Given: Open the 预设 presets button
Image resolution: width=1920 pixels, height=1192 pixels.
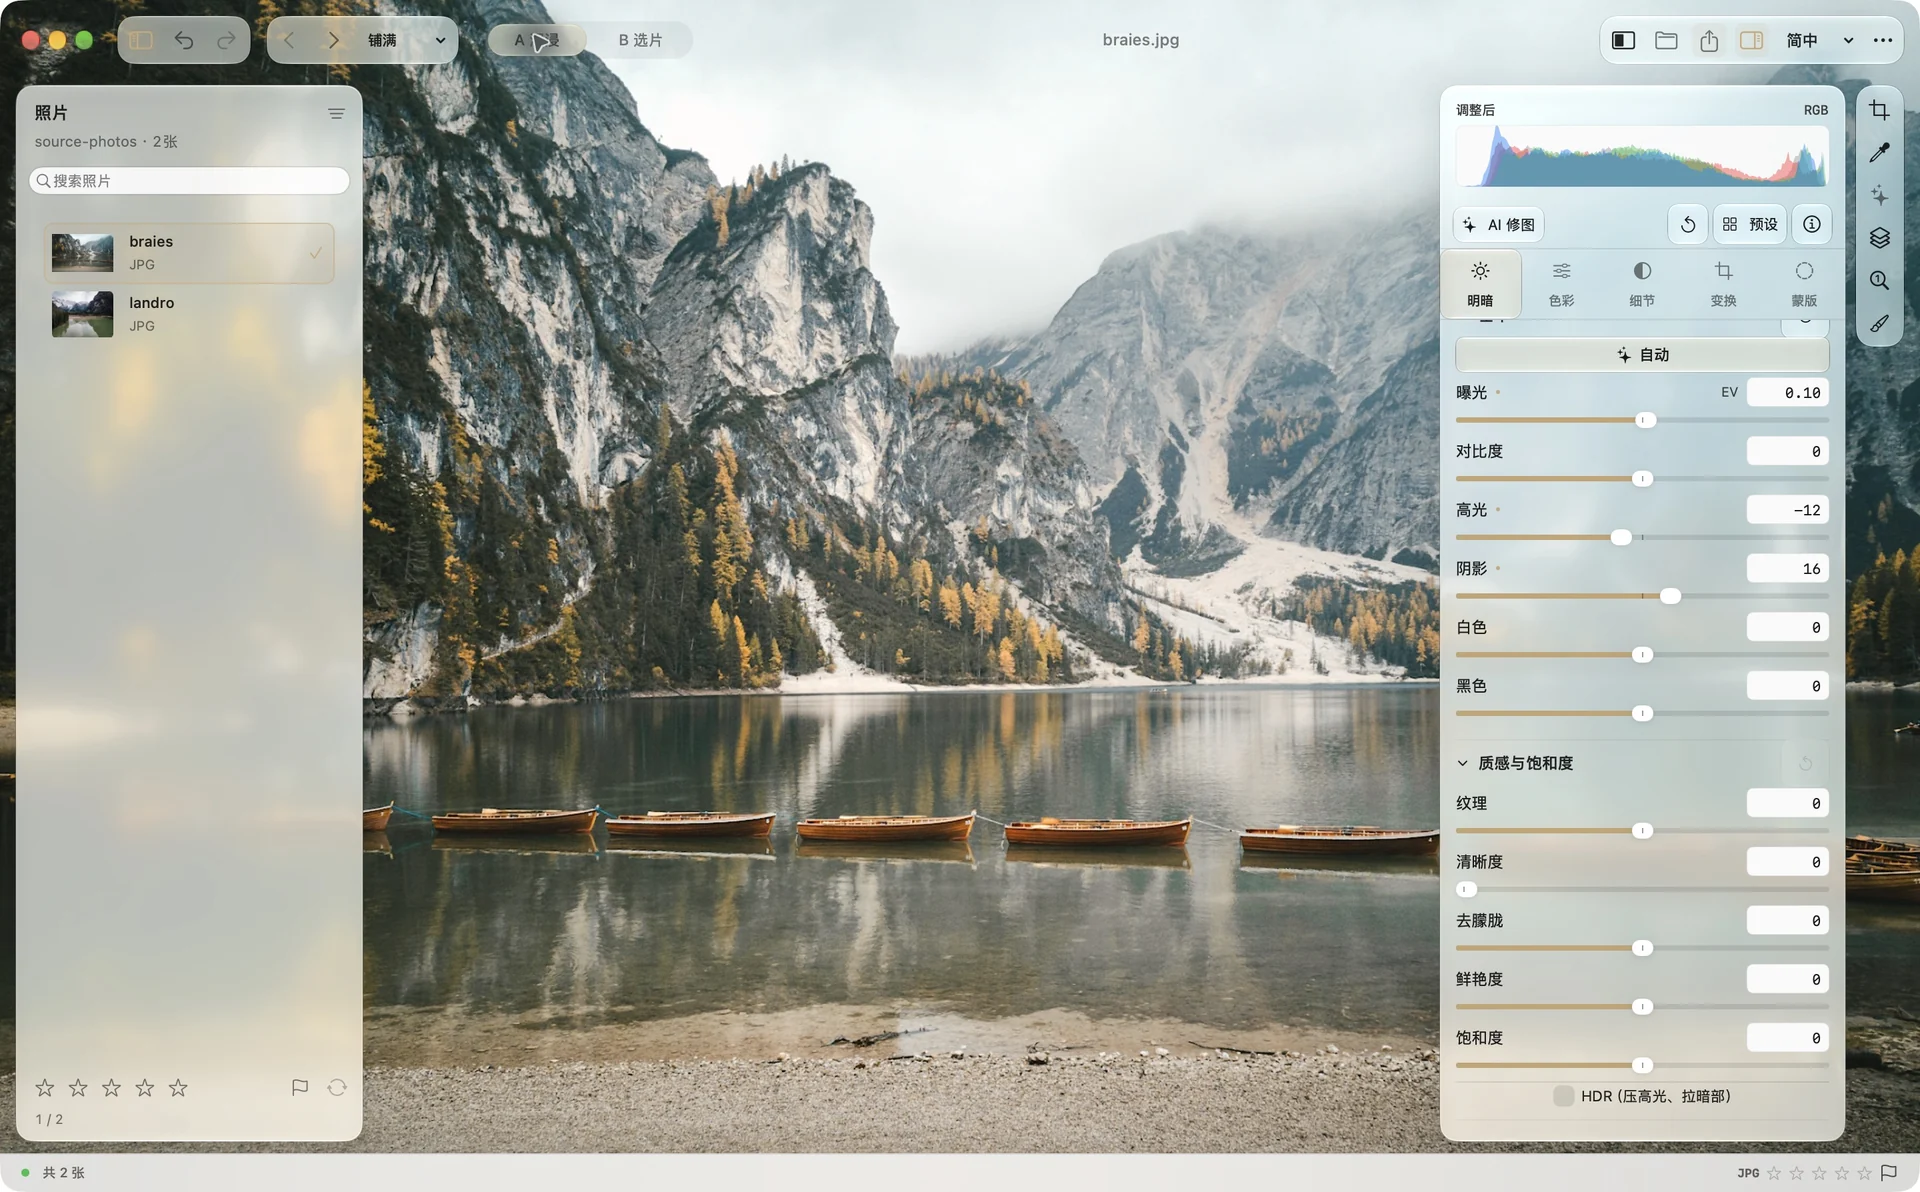Looking at the screenshot, I should 1750,224.
